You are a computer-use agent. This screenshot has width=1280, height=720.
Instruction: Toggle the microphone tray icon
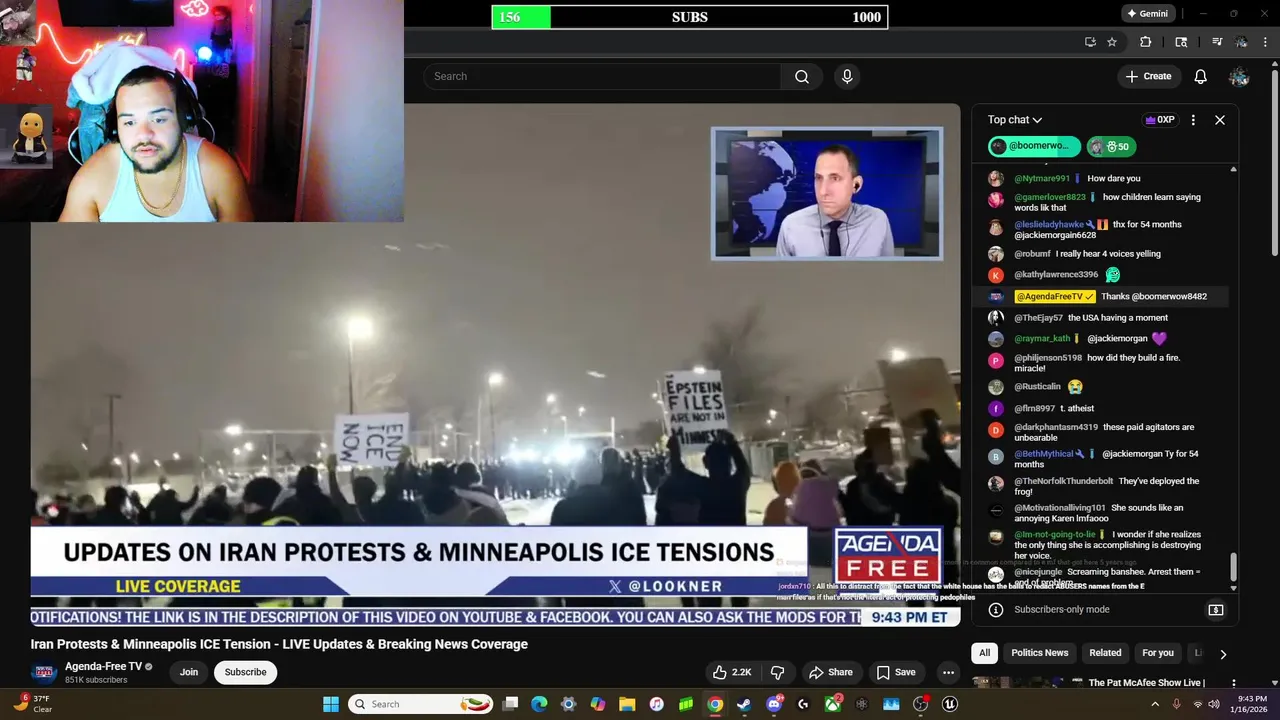pos(1176,704)
